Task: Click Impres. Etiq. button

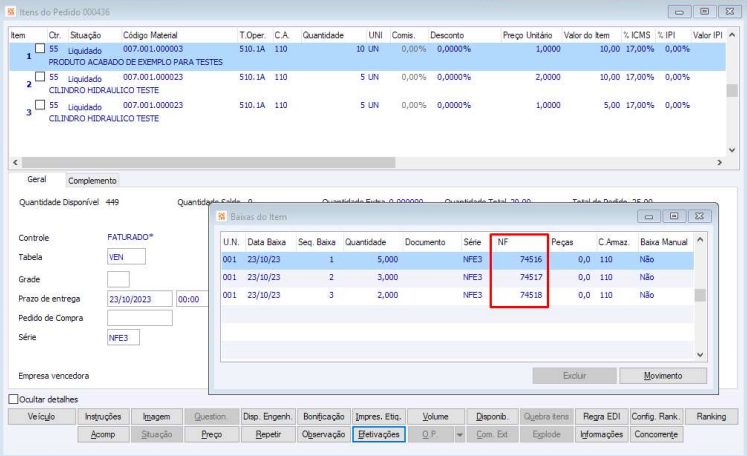Action: (379, 416)
